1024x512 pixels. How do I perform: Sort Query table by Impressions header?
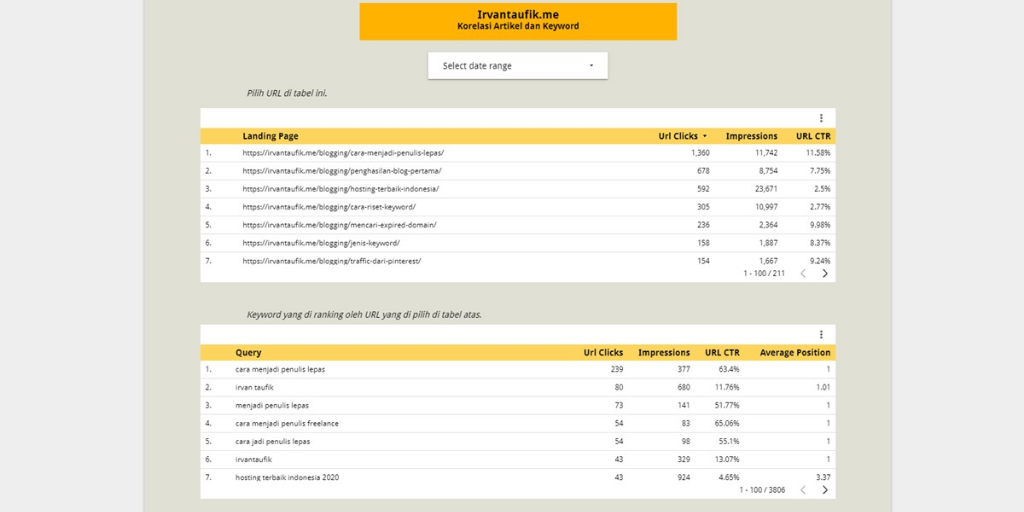pyautogui.click(x=664, y=353)
